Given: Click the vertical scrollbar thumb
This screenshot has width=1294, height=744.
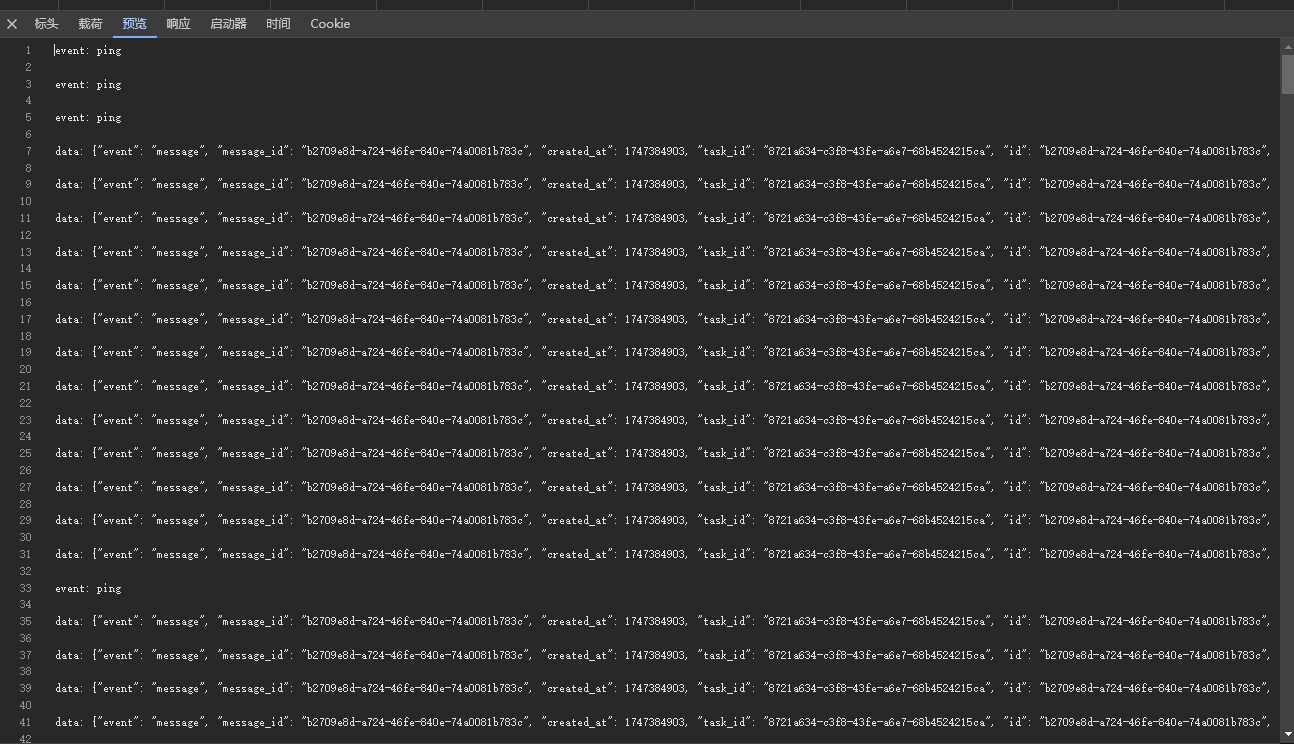Looking at the screenshot, I should pyautogui.click(x=1287, y=74).
